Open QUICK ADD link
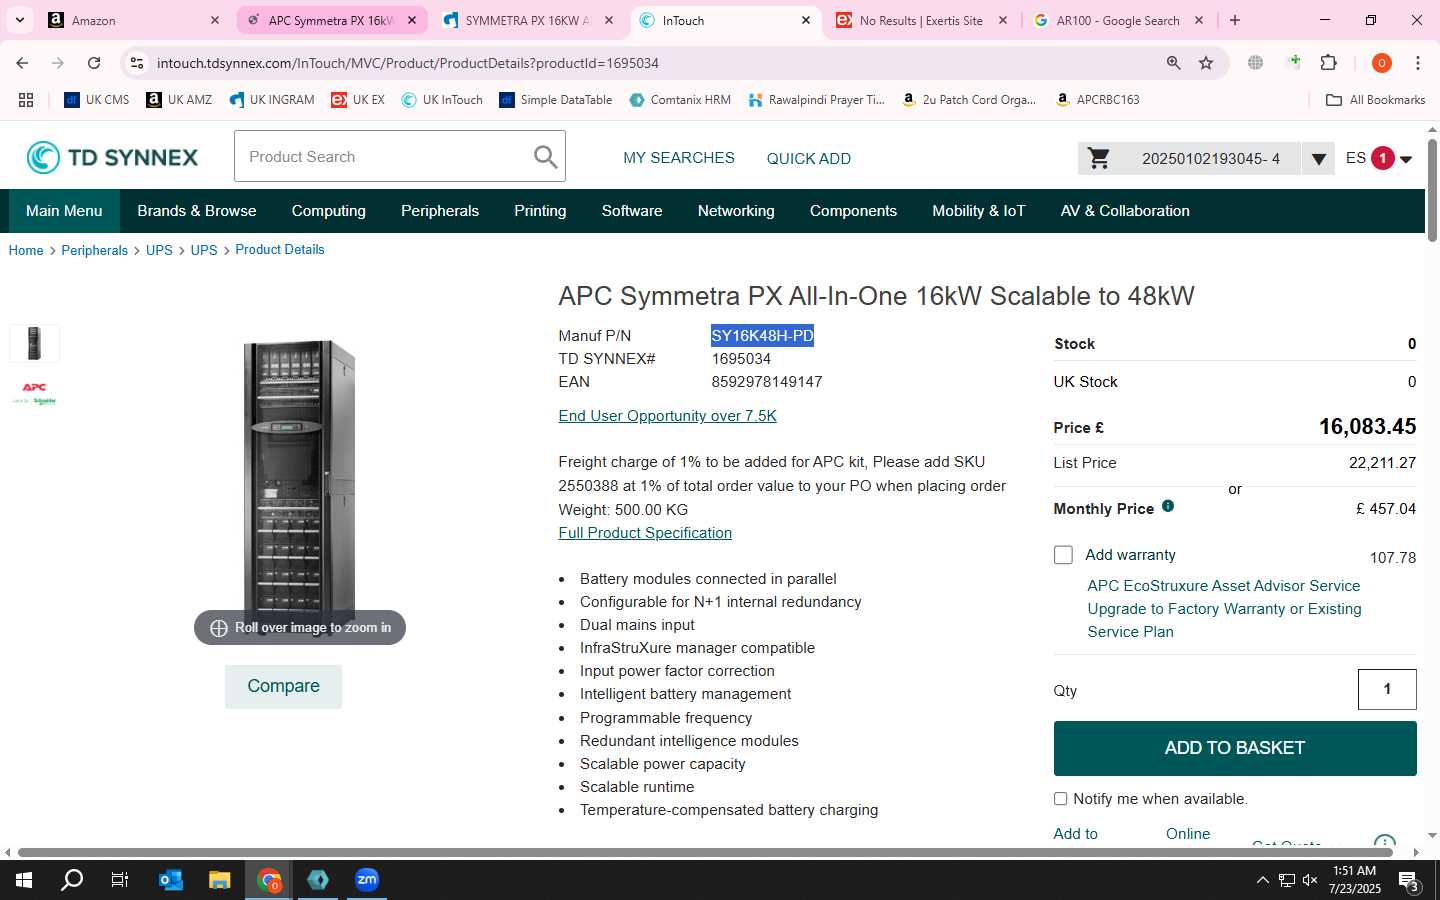The width and height of the screenshot is (1440, 900). click(x=809, y=158)
